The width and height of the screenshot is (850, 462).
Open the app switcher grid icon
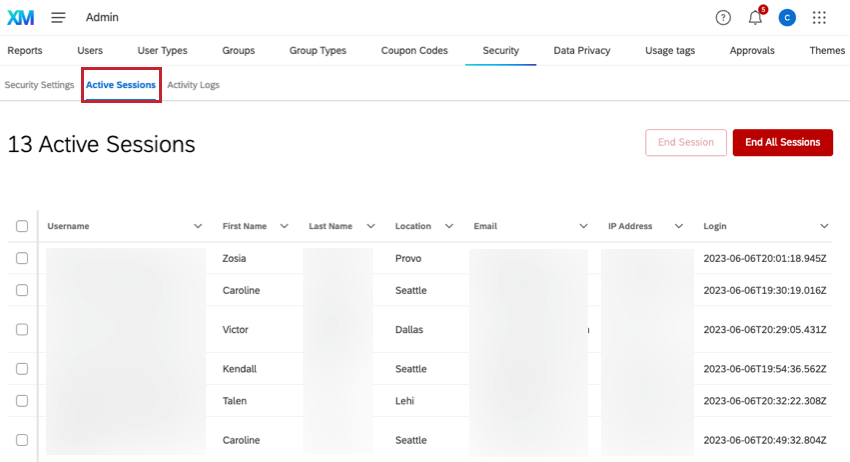(819, 17)
